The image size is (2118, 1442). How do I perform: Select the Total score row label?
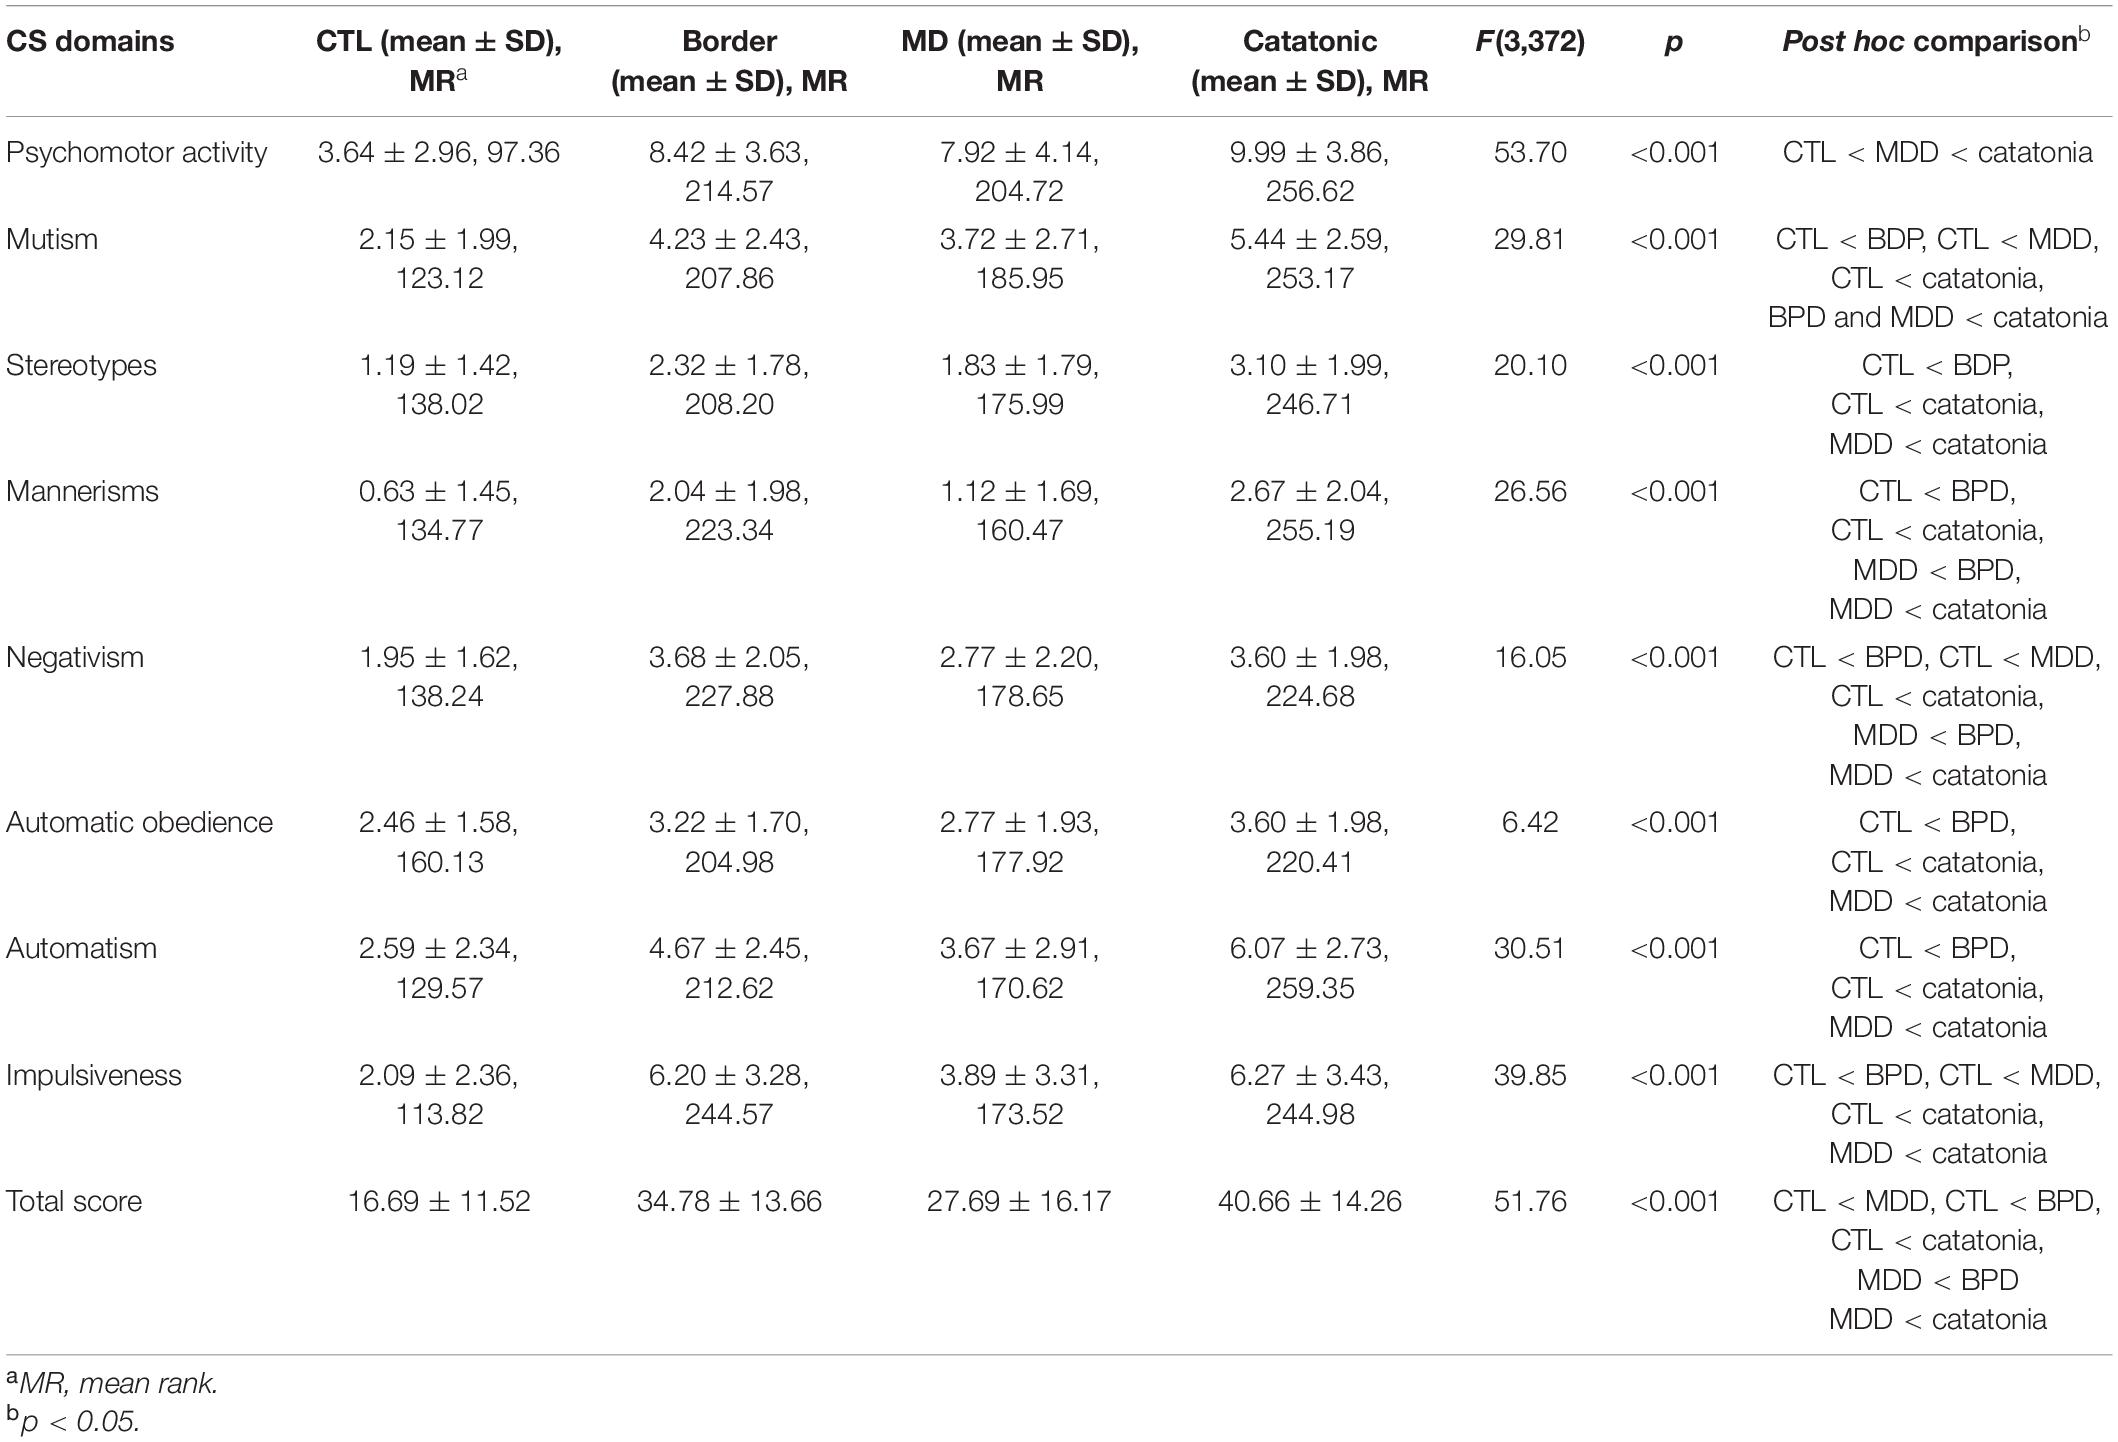tap(74, 1202)
